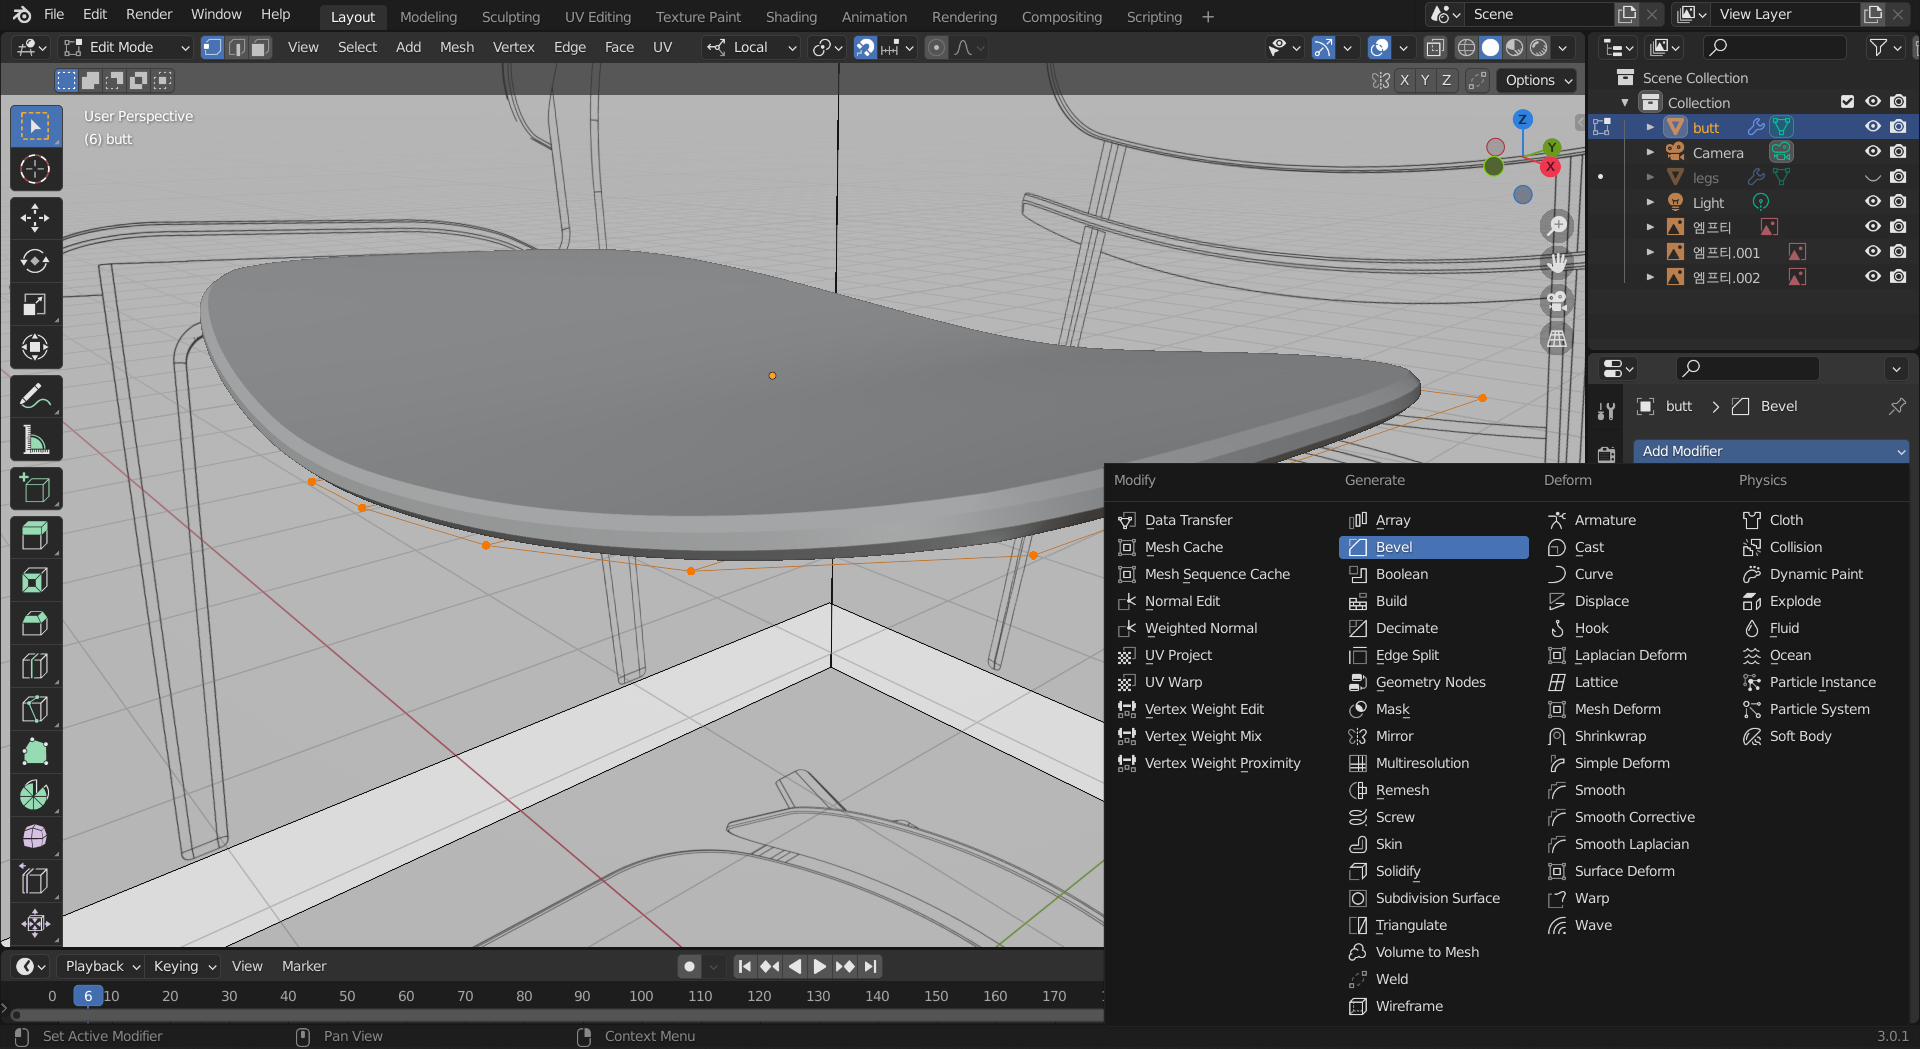The image size is (1920, 1049).
Task: Click the outliner search field
Action: tap(1774, 47)
